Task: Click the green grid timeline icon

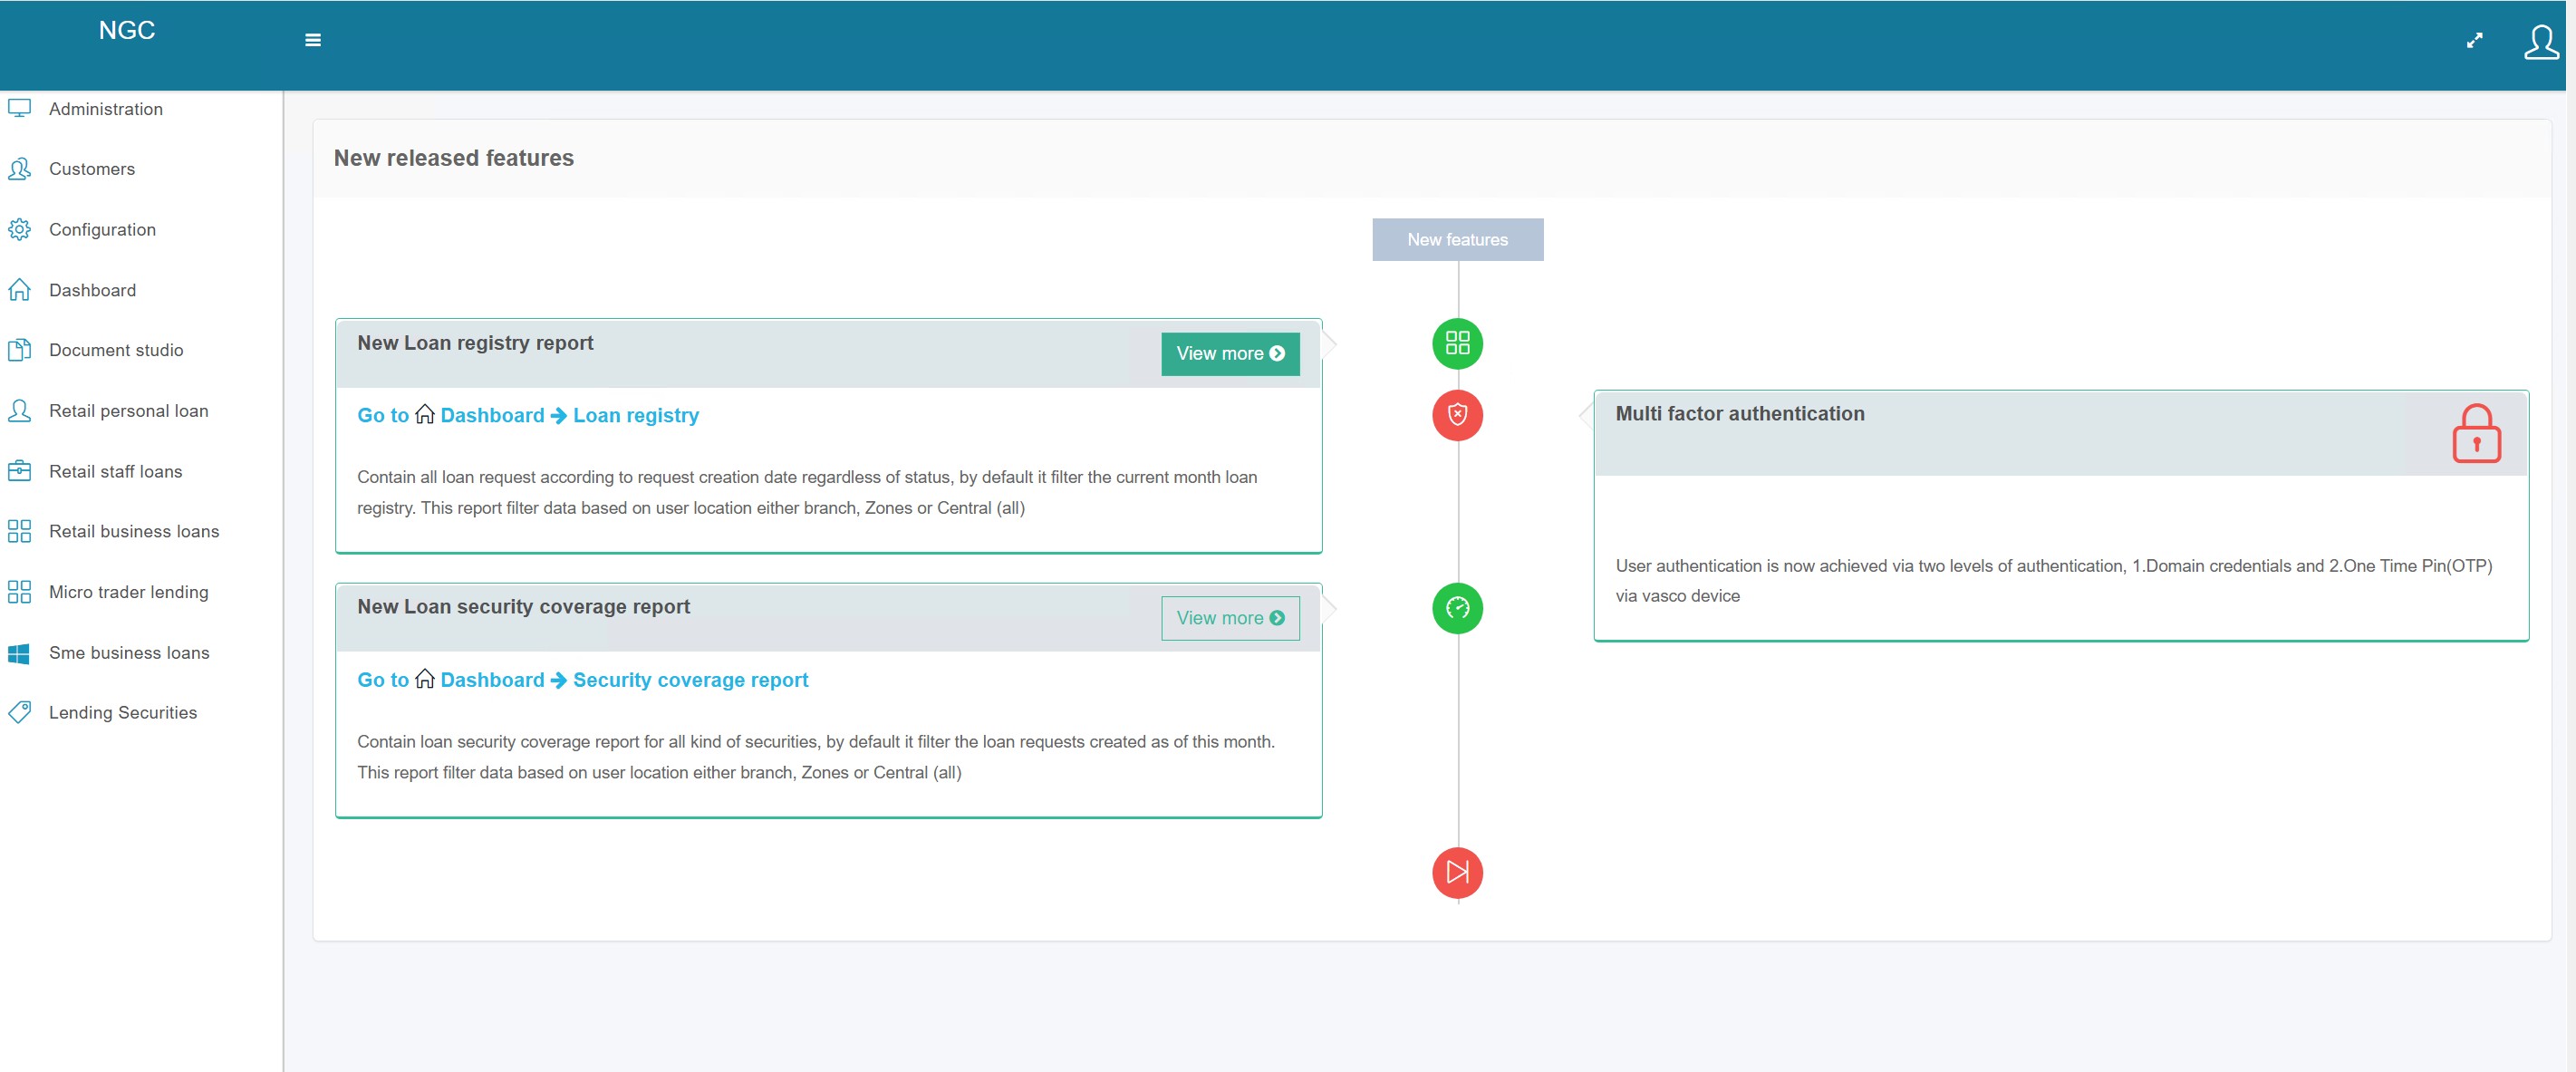Action: pos(1457,343)
